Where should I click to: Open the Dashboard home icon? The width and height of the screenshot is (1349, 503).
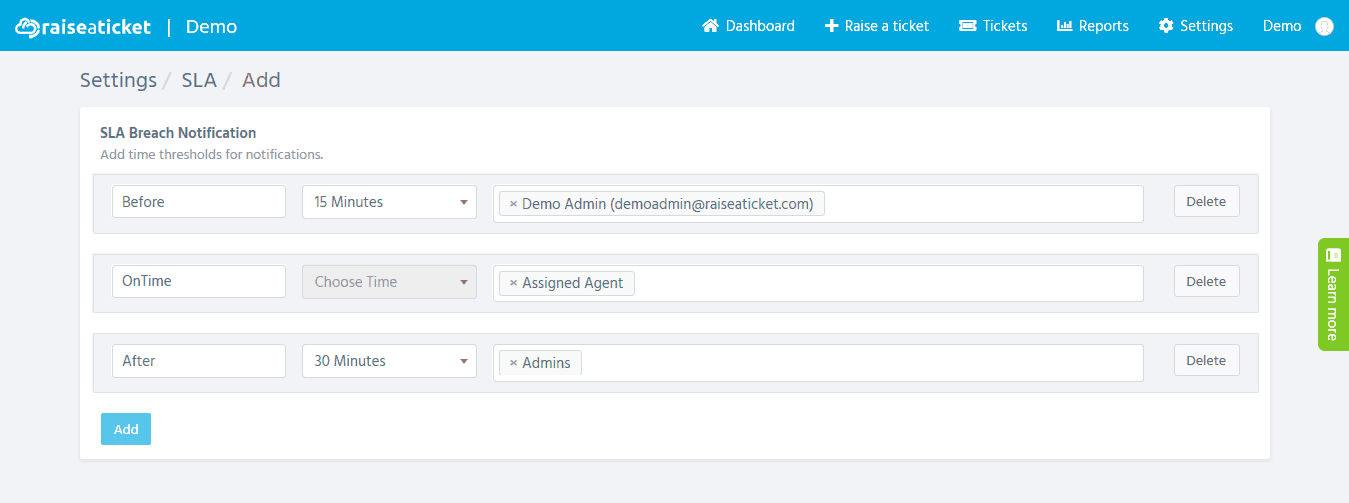710,26
